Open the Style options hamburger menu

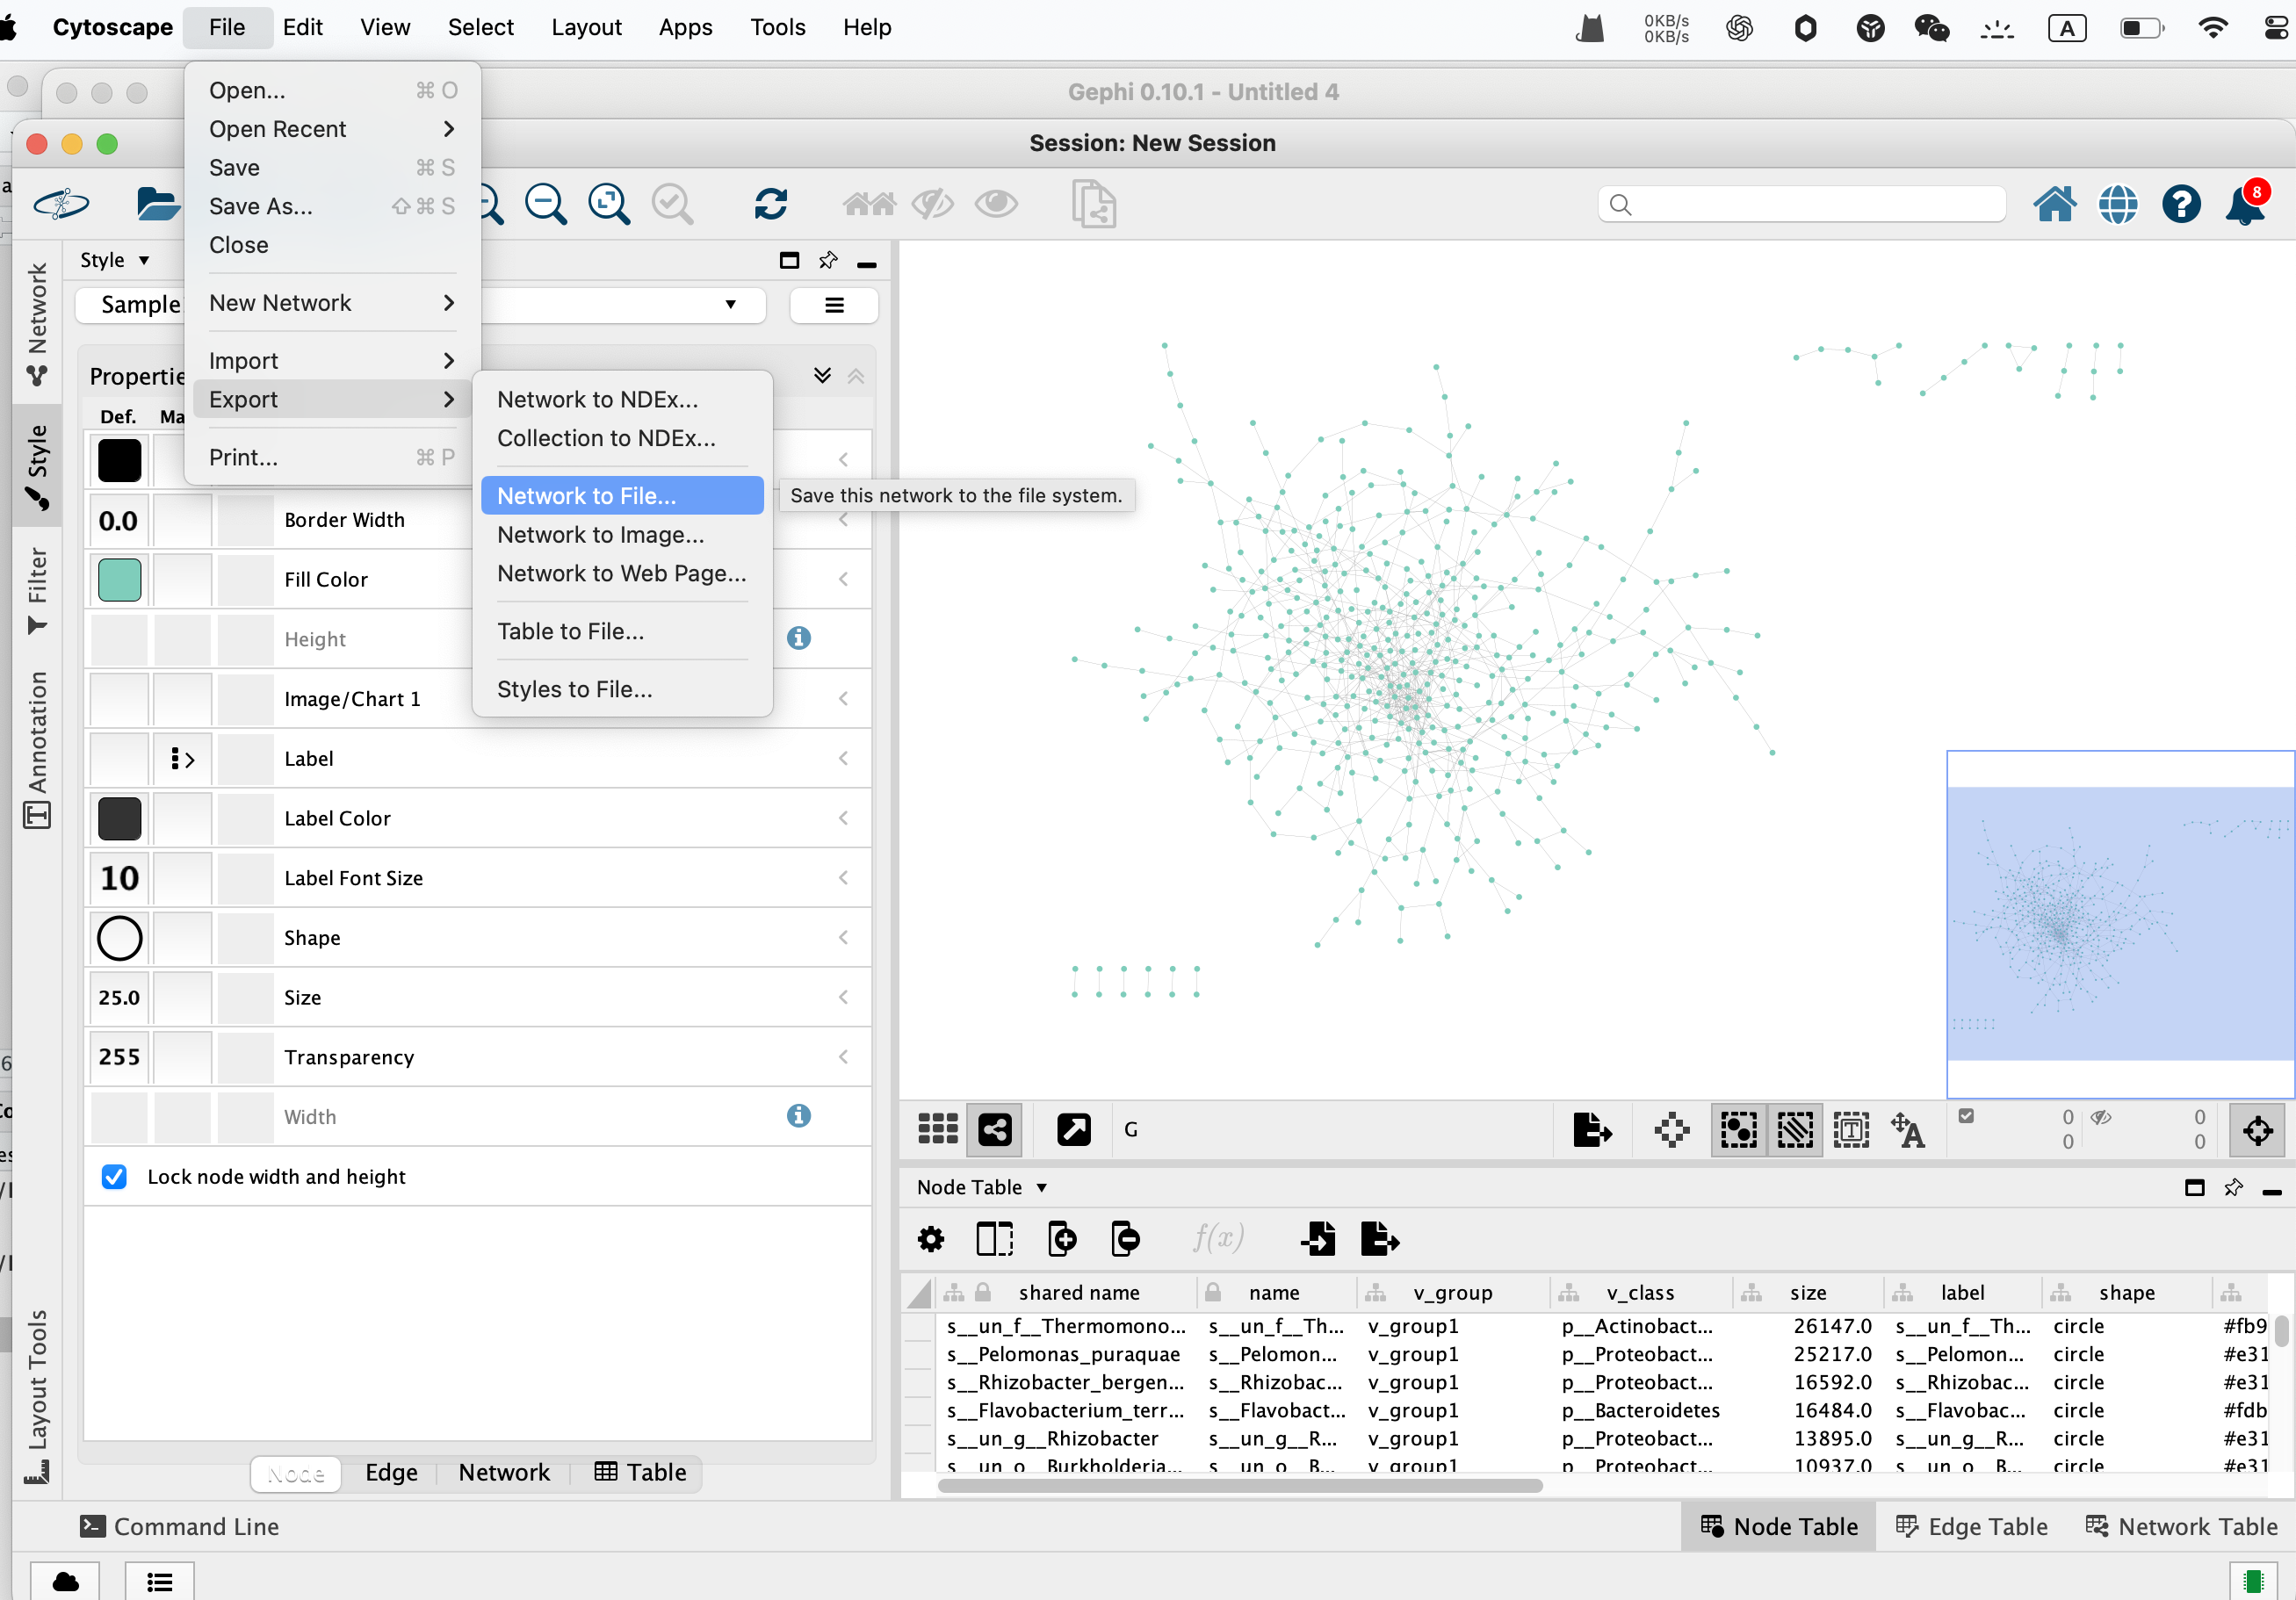834,305
